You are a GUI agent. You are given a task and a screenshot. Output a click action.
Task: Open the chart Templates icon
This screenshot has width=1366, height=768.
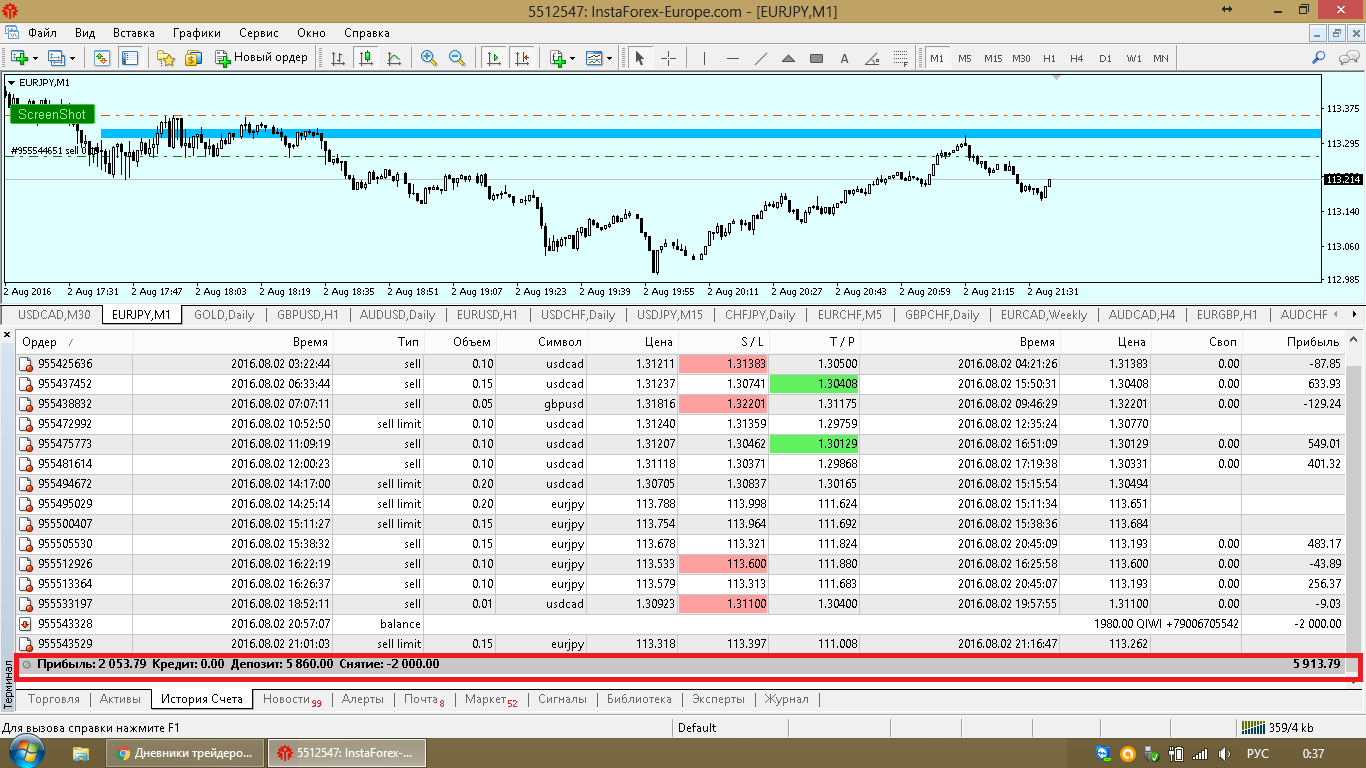pos(594,58)
